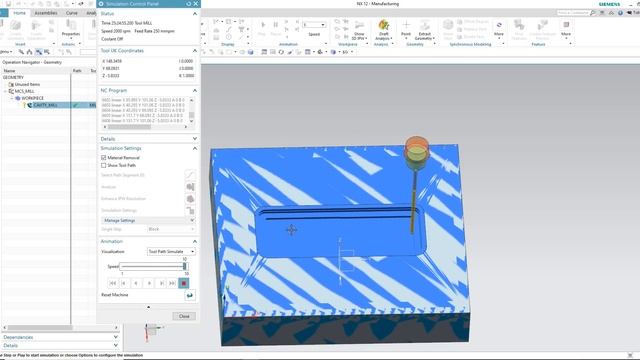The height and width of the screenshot is (360, 640).
Task: Select Unused Items in navigator
Action: 27,84
